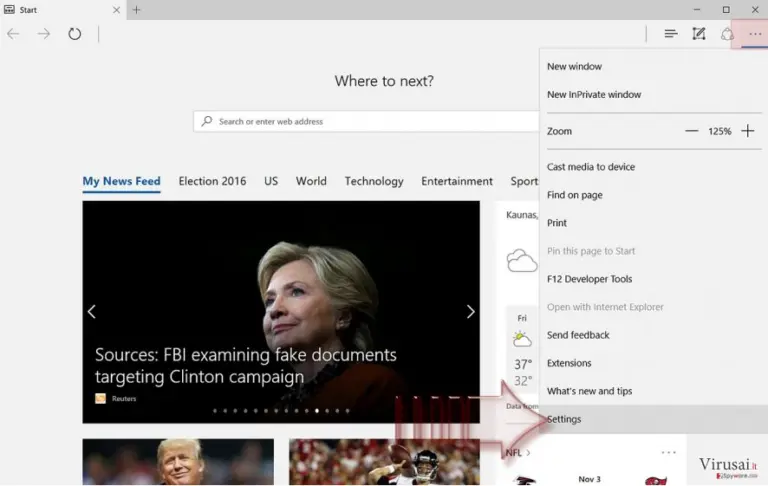Open the World news tab
768x486 pixels.
pos(311,181)
